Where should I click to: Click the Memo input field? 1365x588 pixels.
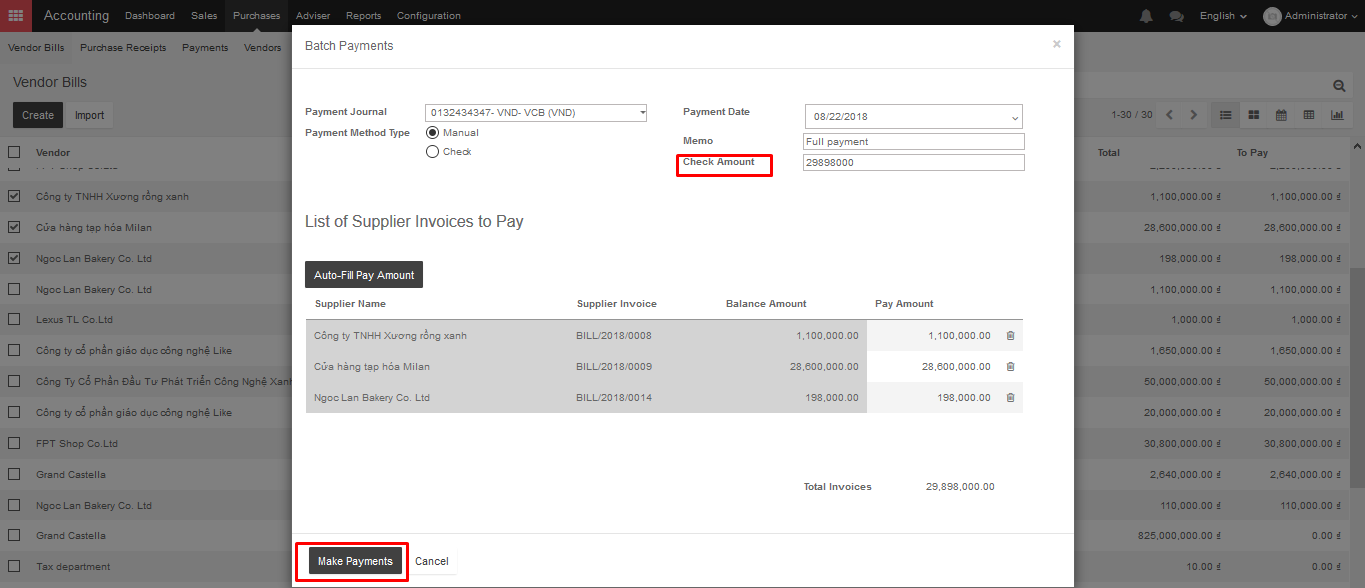coord(914,142)
